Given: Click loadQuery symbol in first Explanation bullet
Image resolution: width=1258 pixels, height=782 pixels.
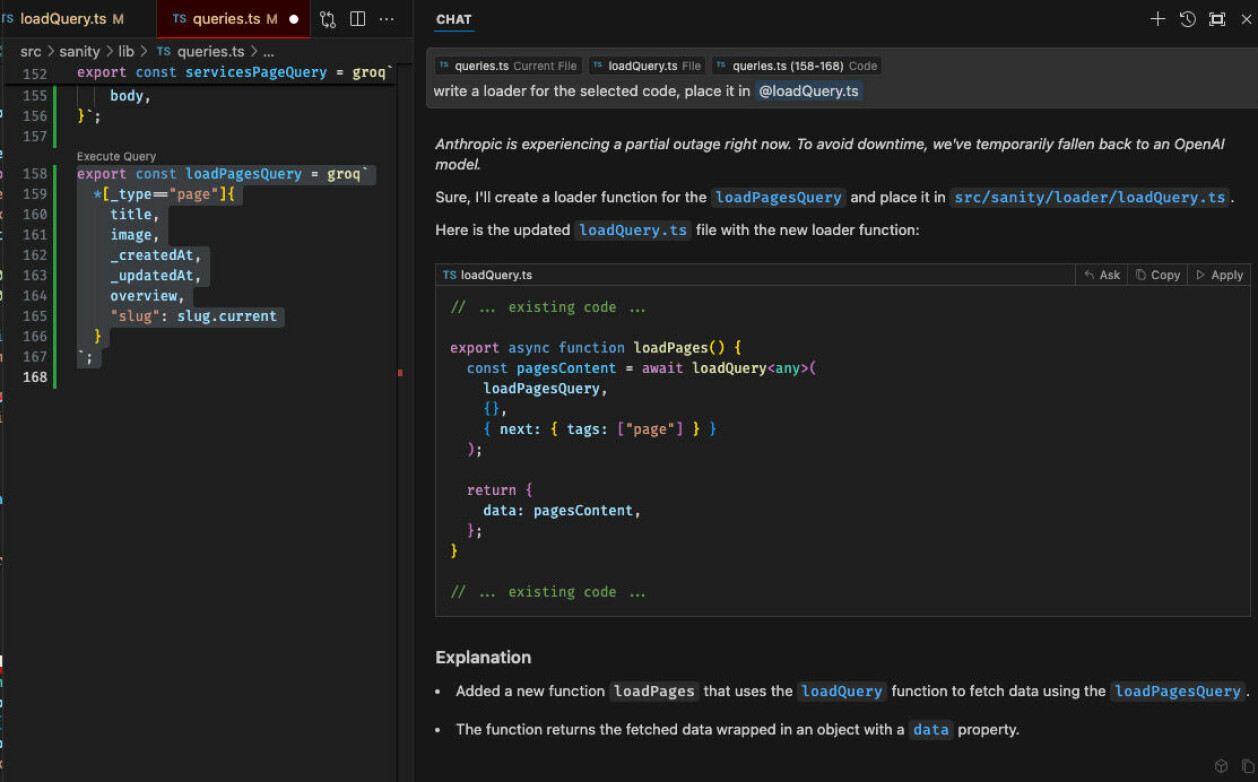Looking at the screenshot, I should tap(841, 691).
